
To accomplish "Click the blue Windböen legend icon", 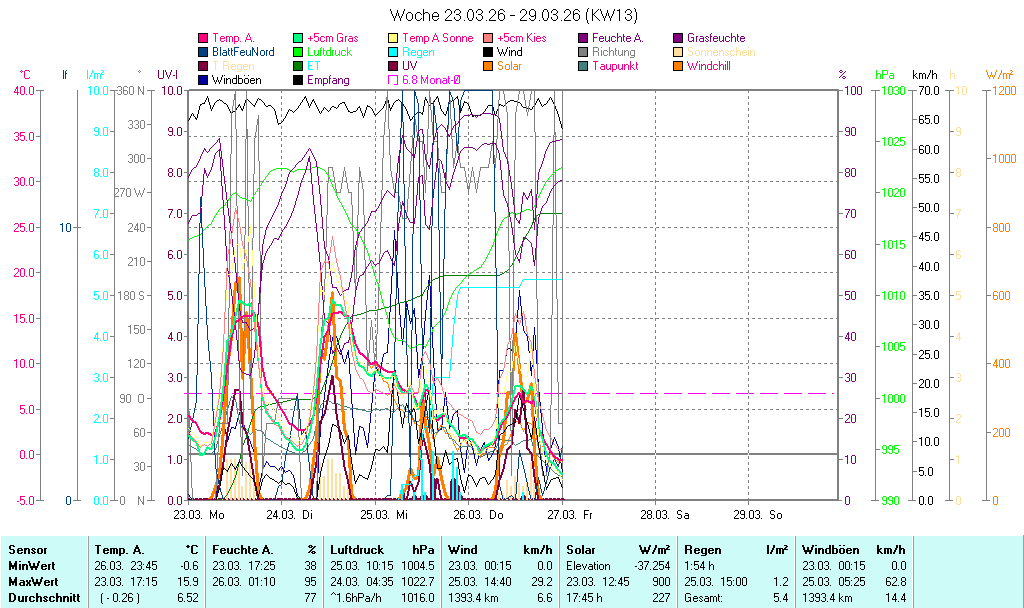I will click(x=204, y=80).
